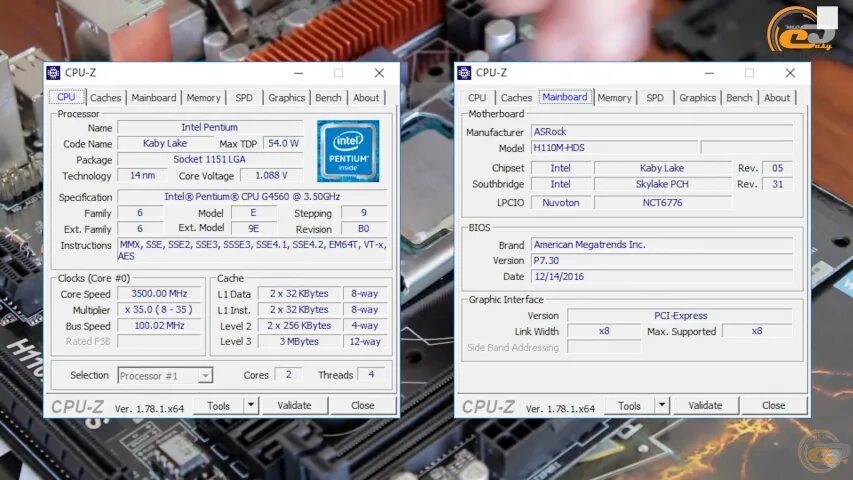Click the Link Width value x8
The image size is (853, 480).
[x=604, y=331]
